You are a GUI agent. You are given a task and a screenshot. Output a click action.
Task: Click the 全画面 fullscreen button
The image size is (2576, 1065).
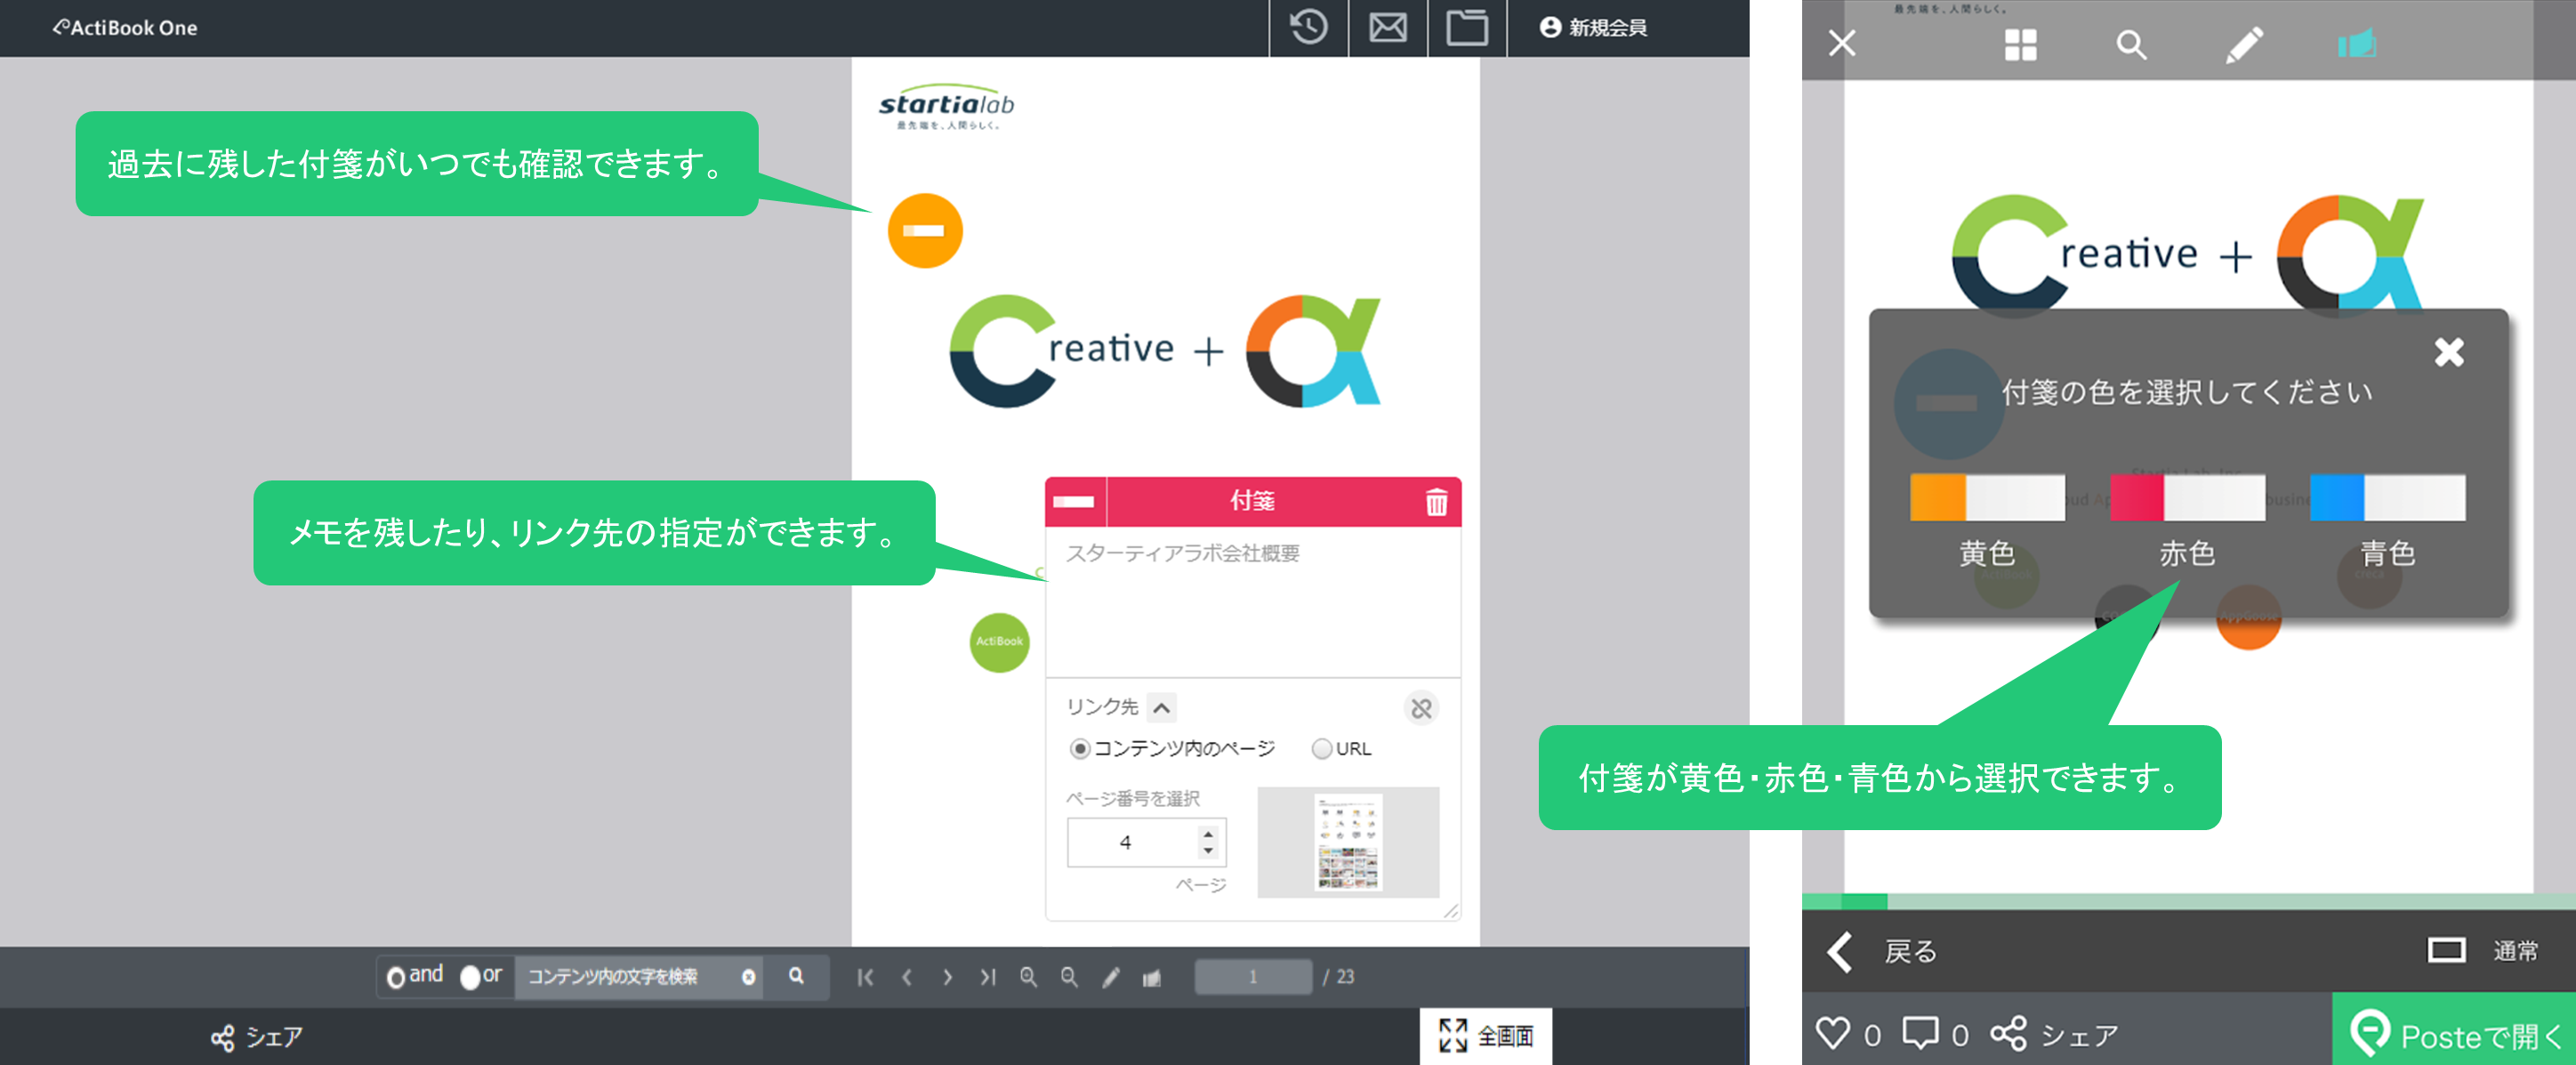[1485, 1036]
